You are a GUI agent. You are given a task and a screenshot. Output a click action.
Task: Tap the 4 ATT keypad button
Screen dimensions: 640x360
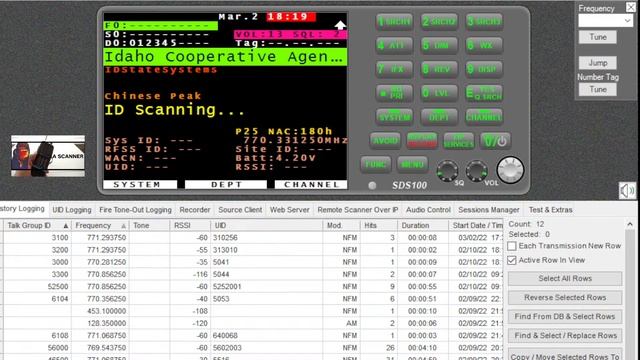point(394,45)
